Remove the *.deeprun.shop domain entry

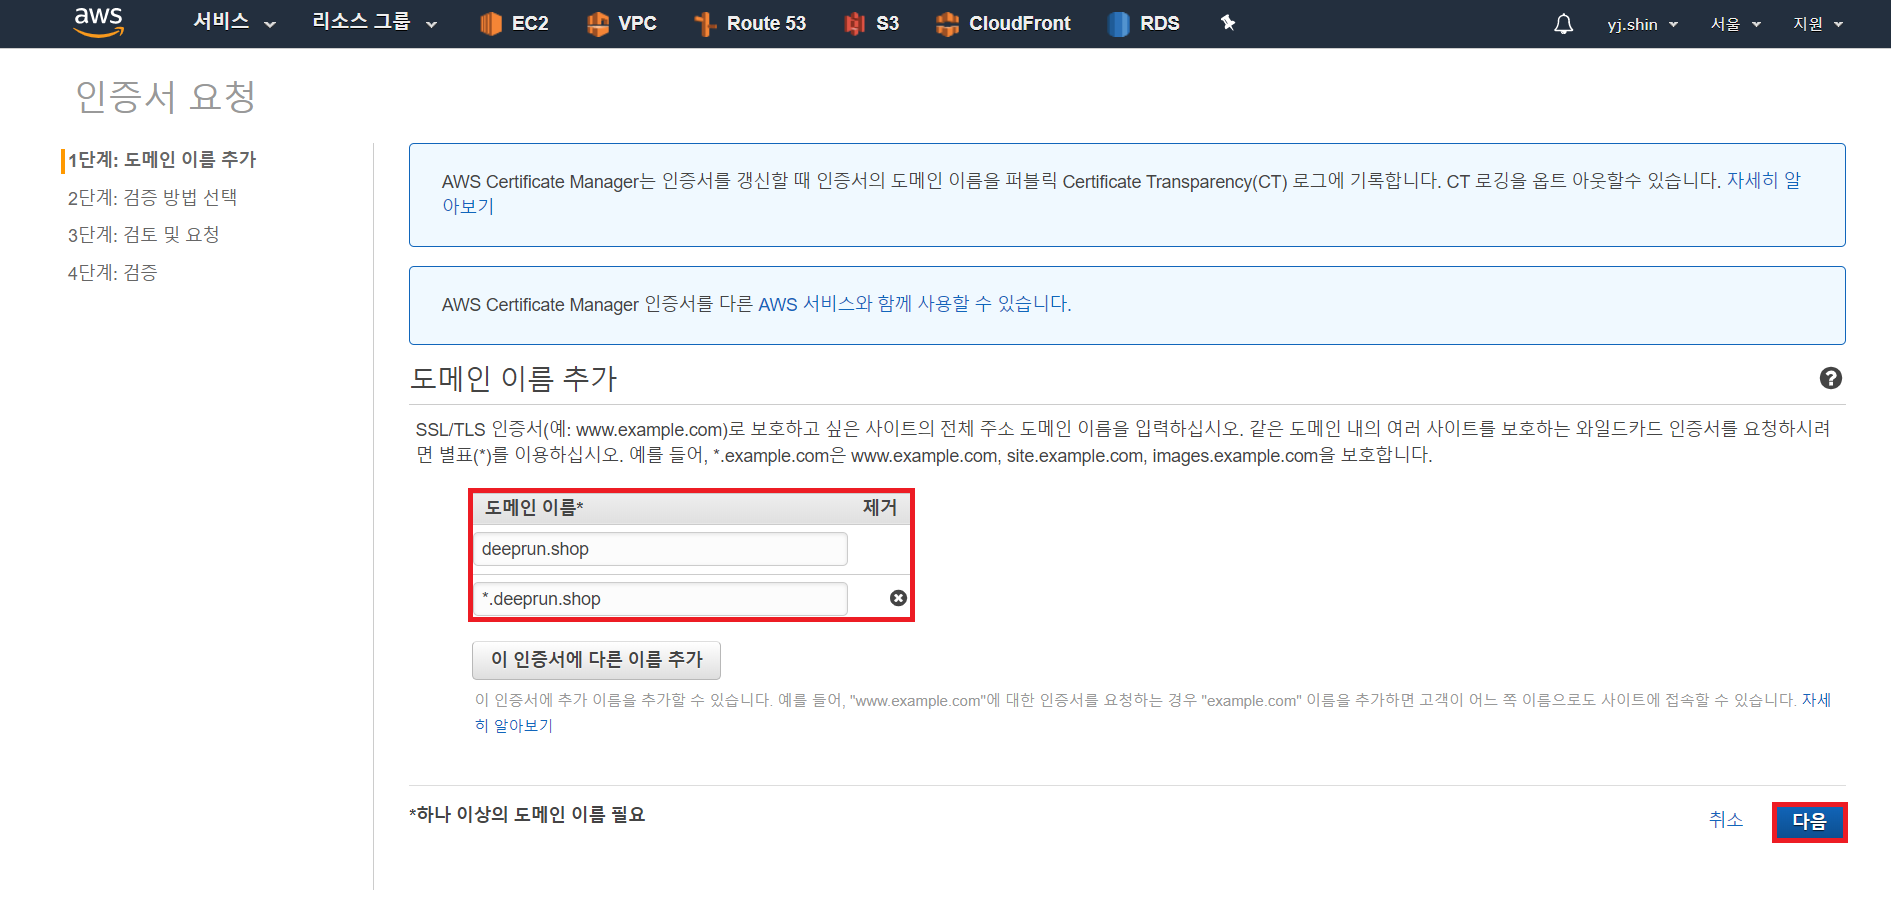[x=898, y=598]
